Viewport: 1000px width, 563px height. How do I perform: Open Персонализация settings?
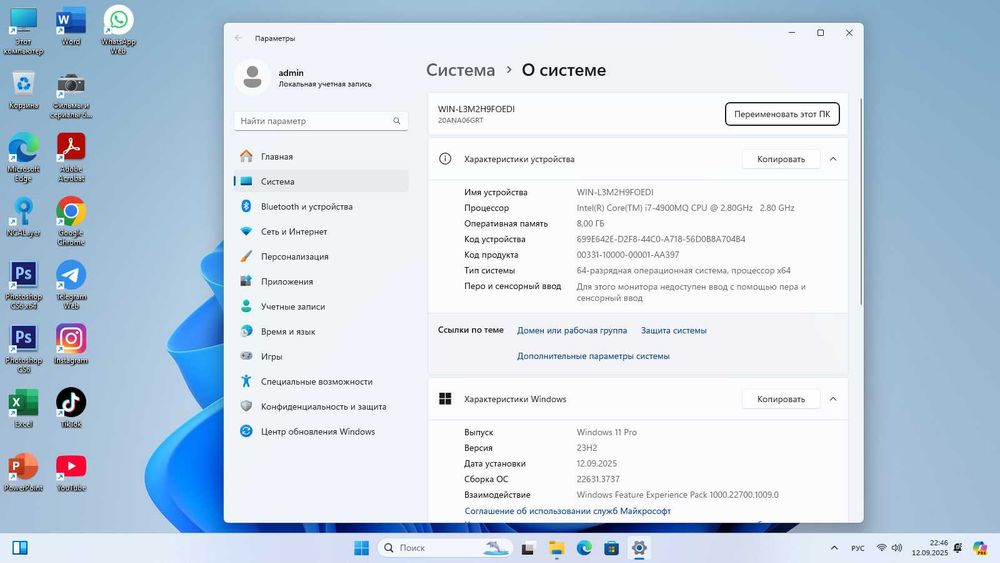pyautogui.click(x=321, y=256)
